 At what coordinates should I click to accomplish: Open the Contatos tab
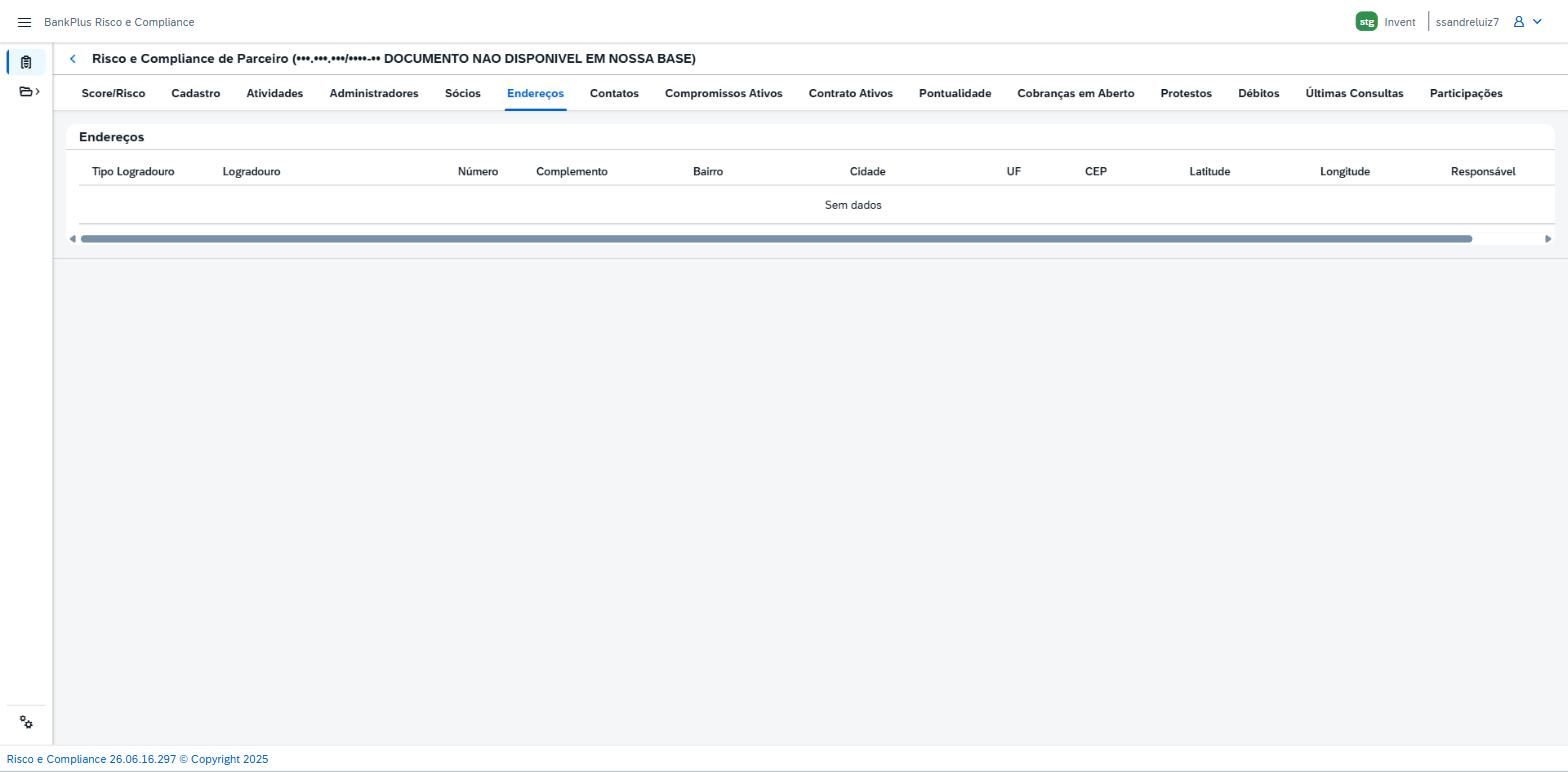(x=614, y=93)
